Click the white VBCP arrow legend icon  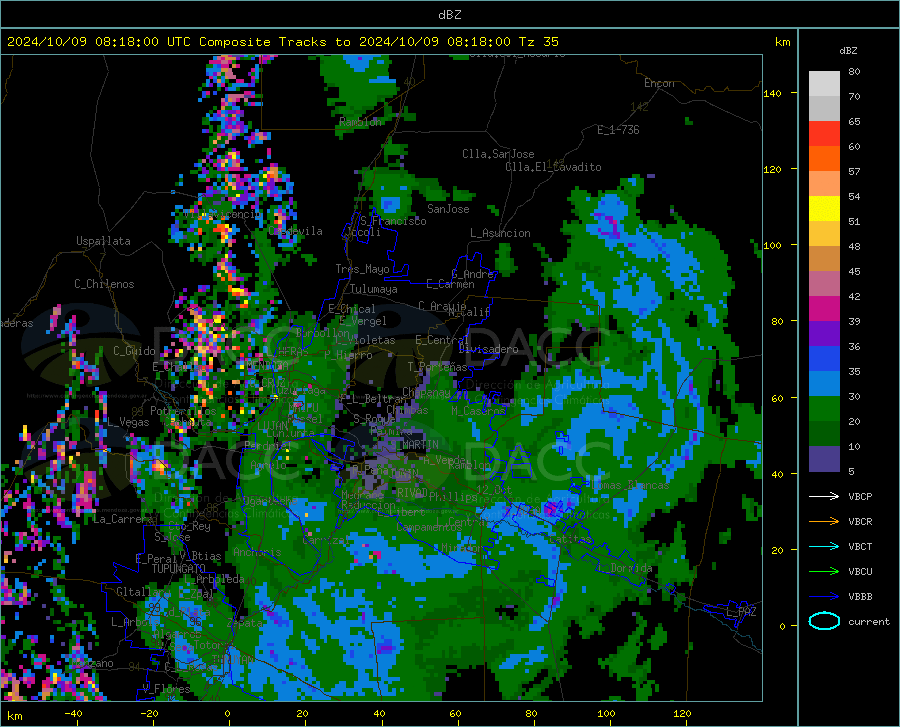(x=824, y=496)
